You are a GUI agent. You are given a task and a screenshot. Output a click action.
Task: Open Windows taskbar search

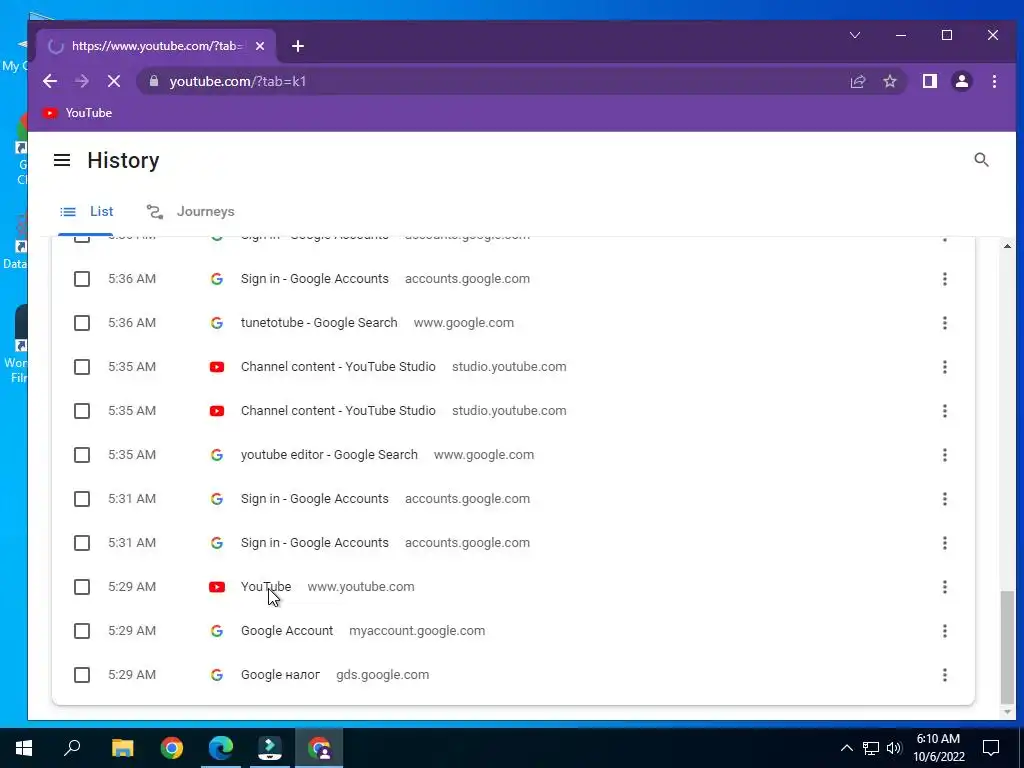point(72,748)
